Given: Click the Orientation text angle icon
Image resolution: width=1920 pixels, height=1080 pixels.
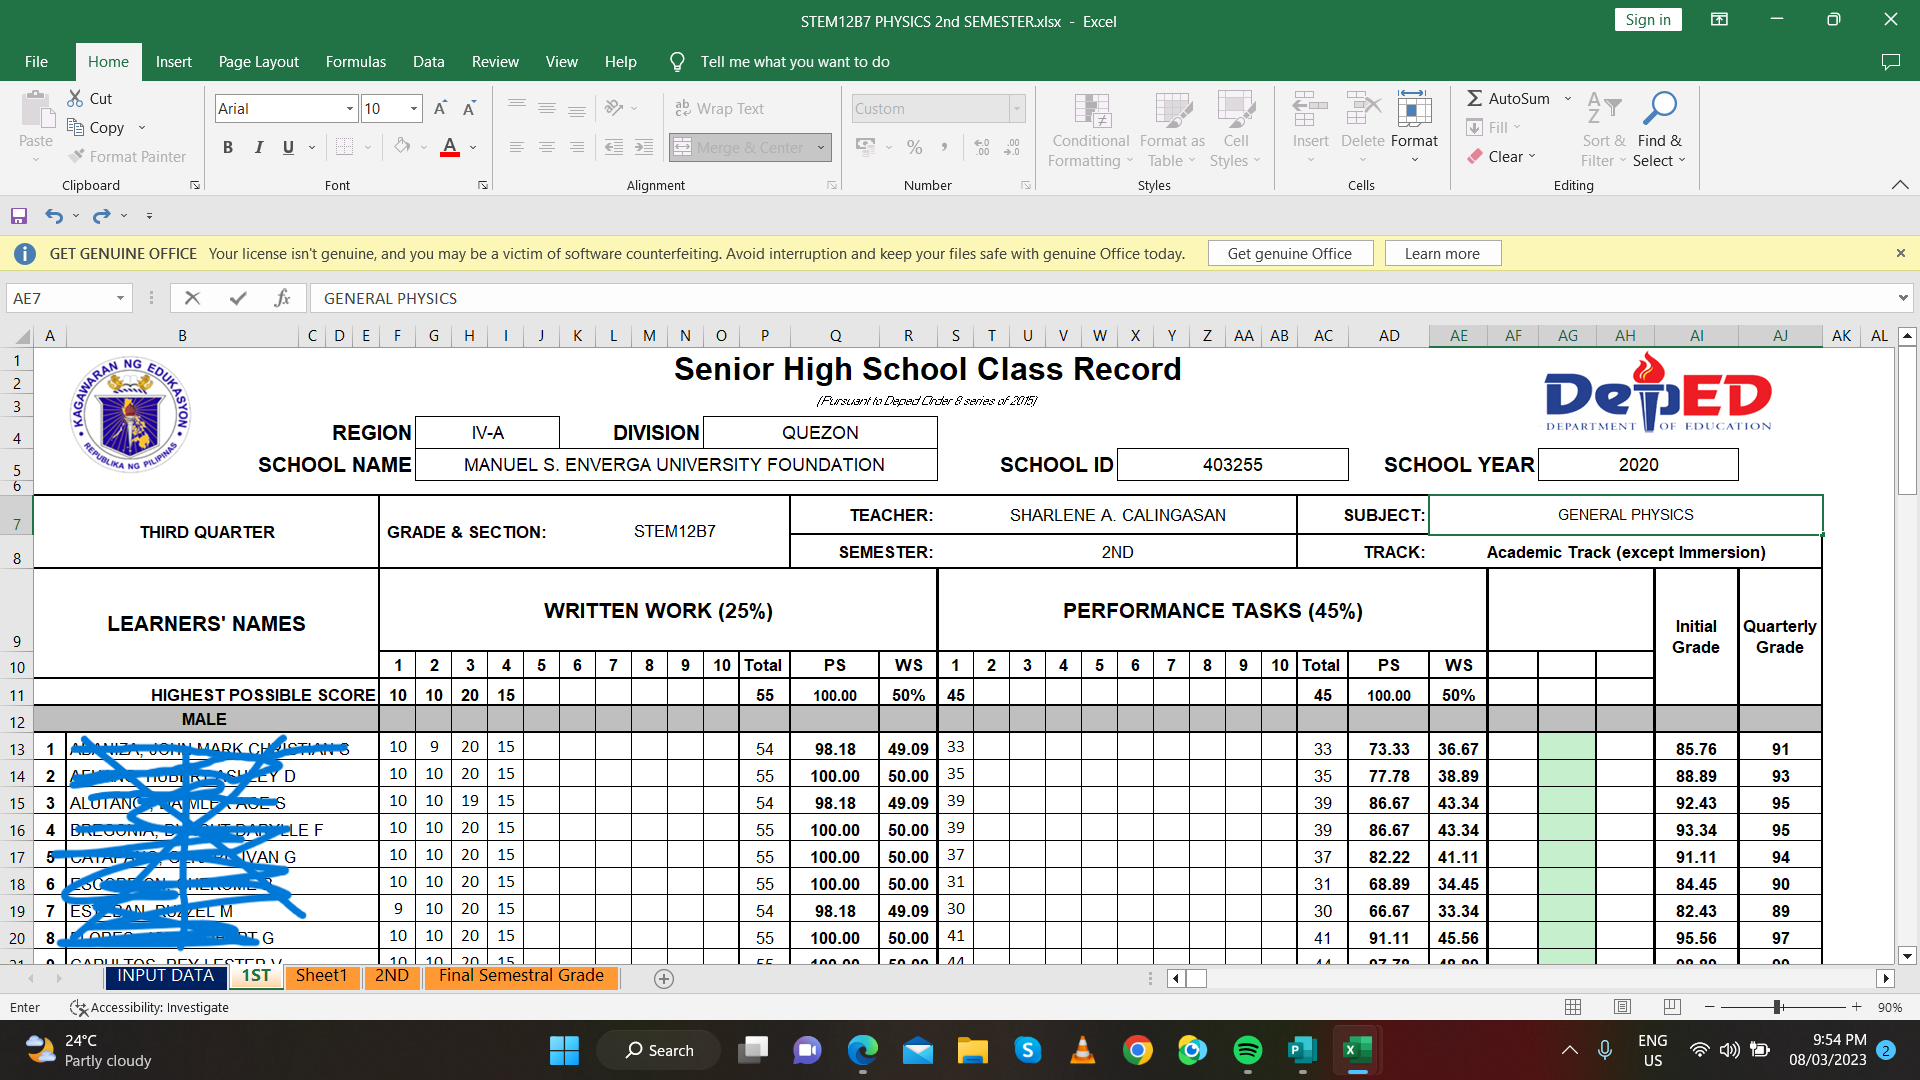Looking at the screenshot, I should 614,108.
